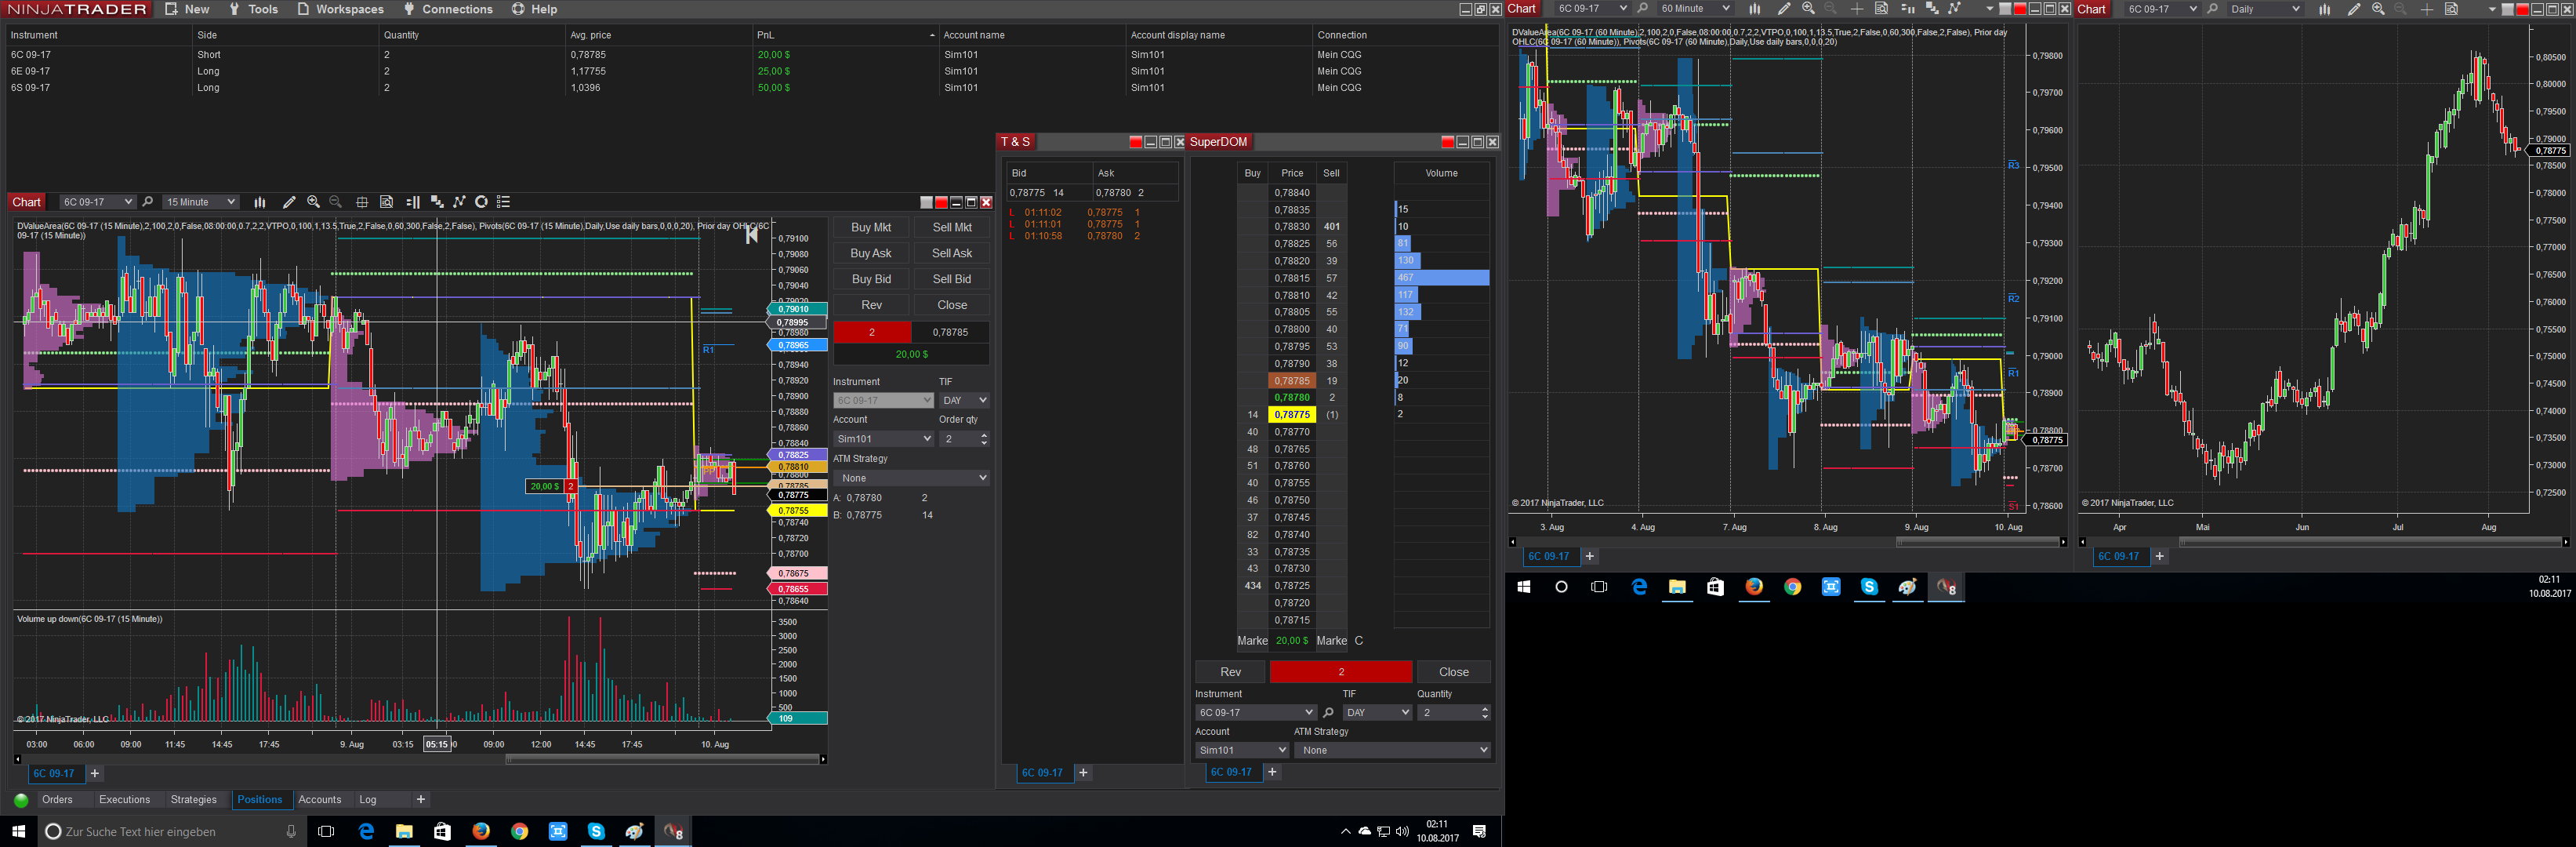The image size is (2576, 847).
Task: Click Buy Ask button
Action: pos(871,254)
